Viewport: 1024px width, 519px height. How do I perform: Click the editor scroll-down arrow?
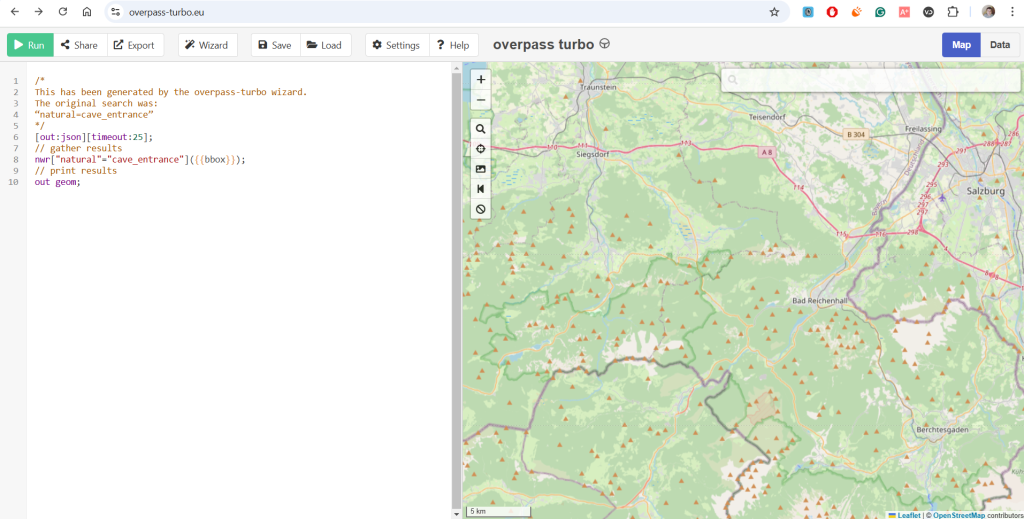[456, 514]
